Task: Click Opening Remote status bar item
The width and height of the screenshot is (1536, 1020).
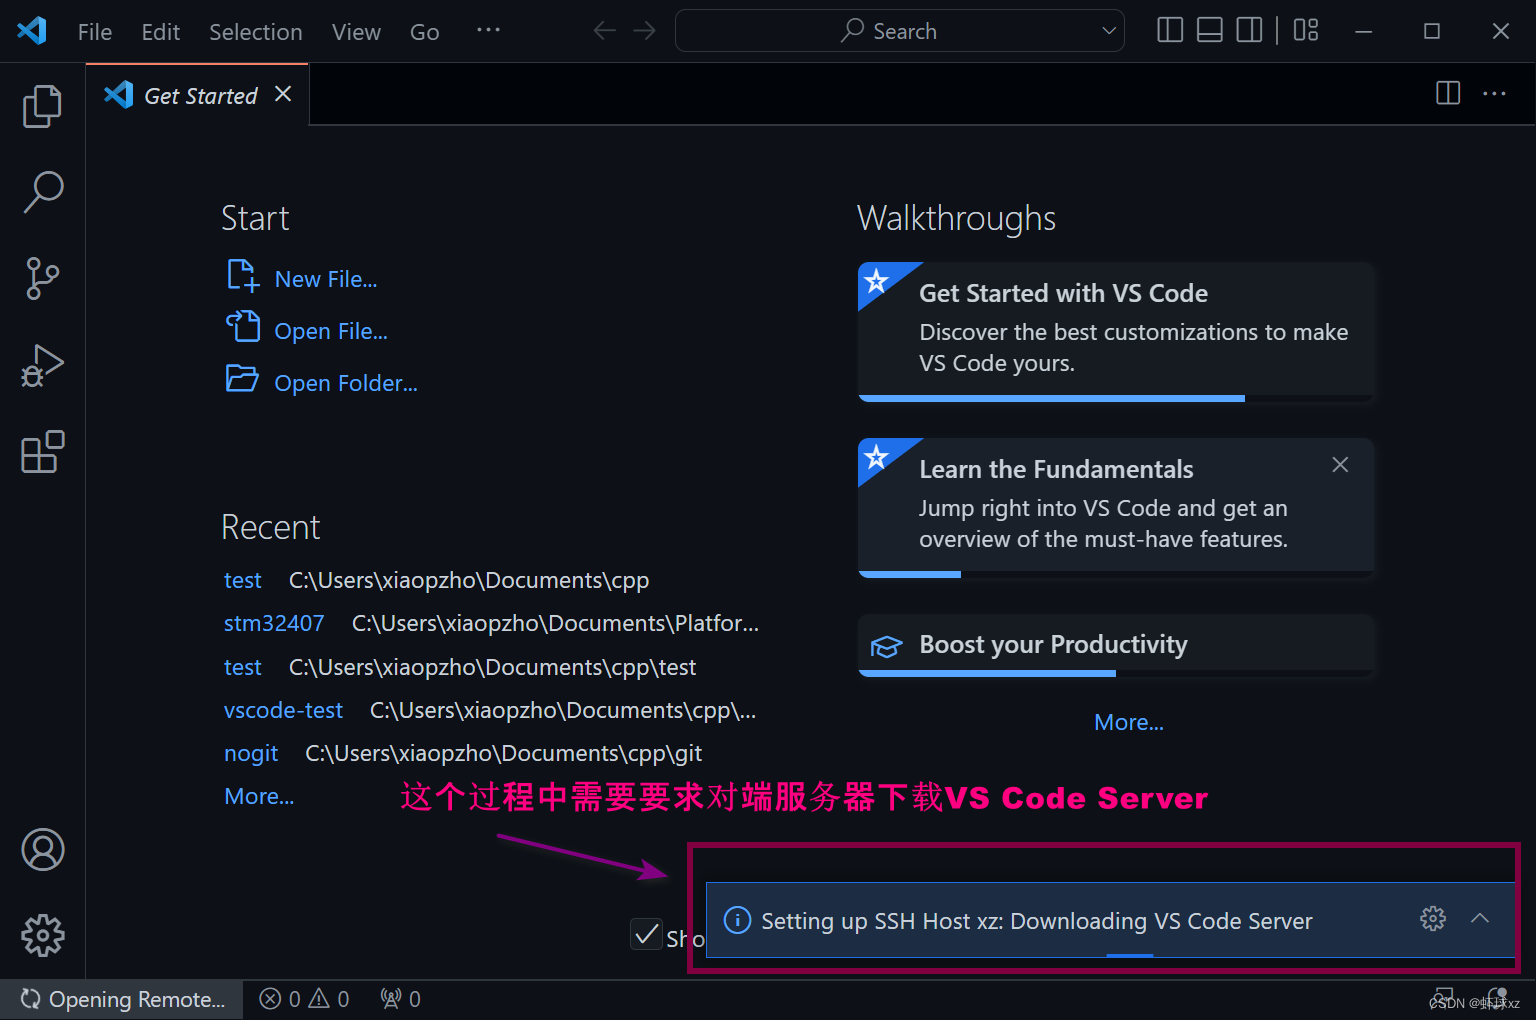Action: pyautogui.click(x=122, y=999)
